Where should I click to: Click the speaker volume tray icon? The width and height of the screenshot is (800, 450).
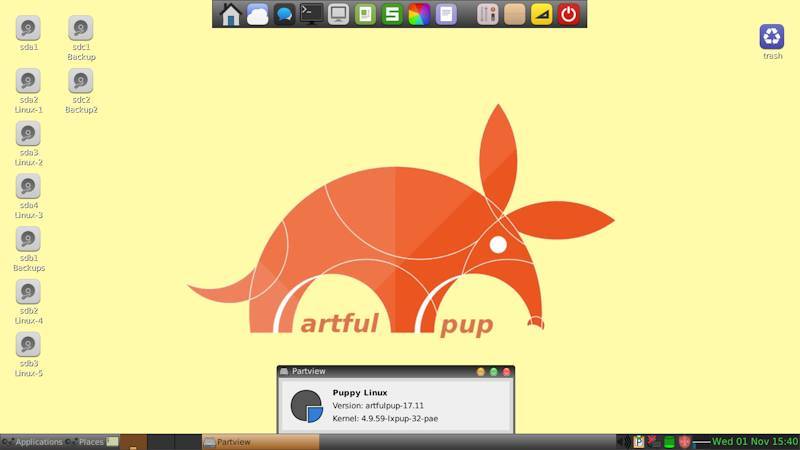(623, 442)
